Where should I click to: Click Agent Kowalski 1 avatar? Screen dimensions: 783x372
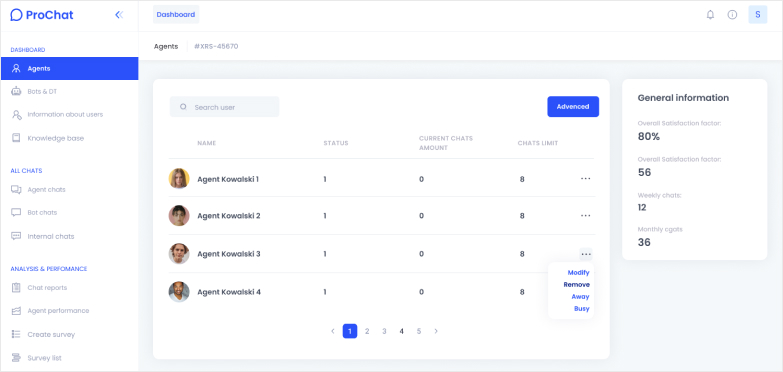coord(179,178)
